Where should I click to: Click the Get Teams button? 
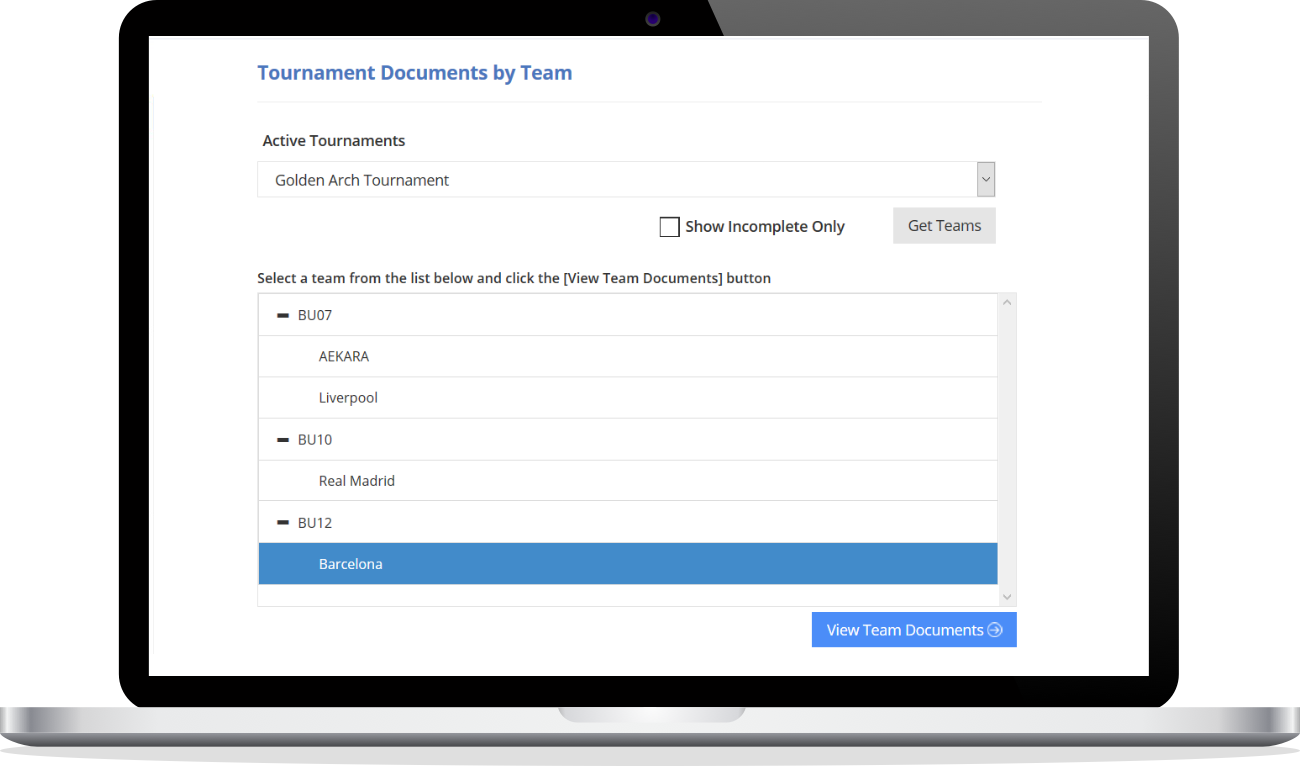coord(944,226)
